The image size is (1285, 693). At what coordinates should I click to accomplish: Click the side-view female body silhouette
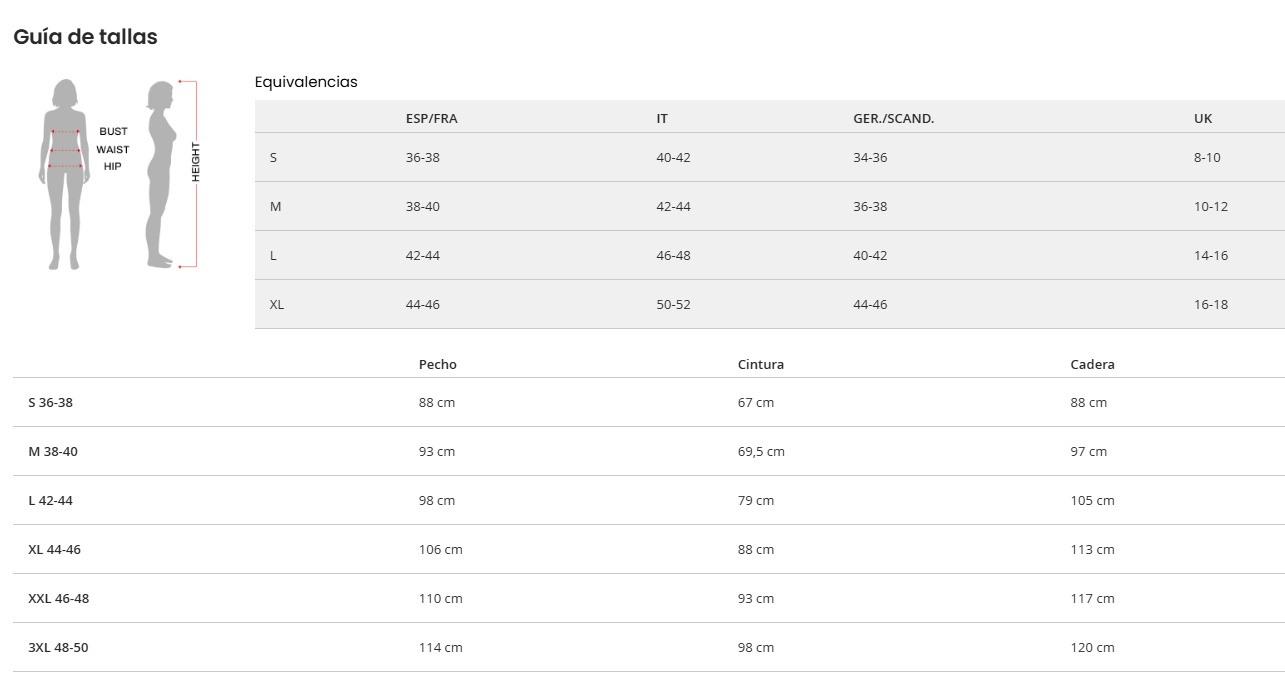click(160, 175)
